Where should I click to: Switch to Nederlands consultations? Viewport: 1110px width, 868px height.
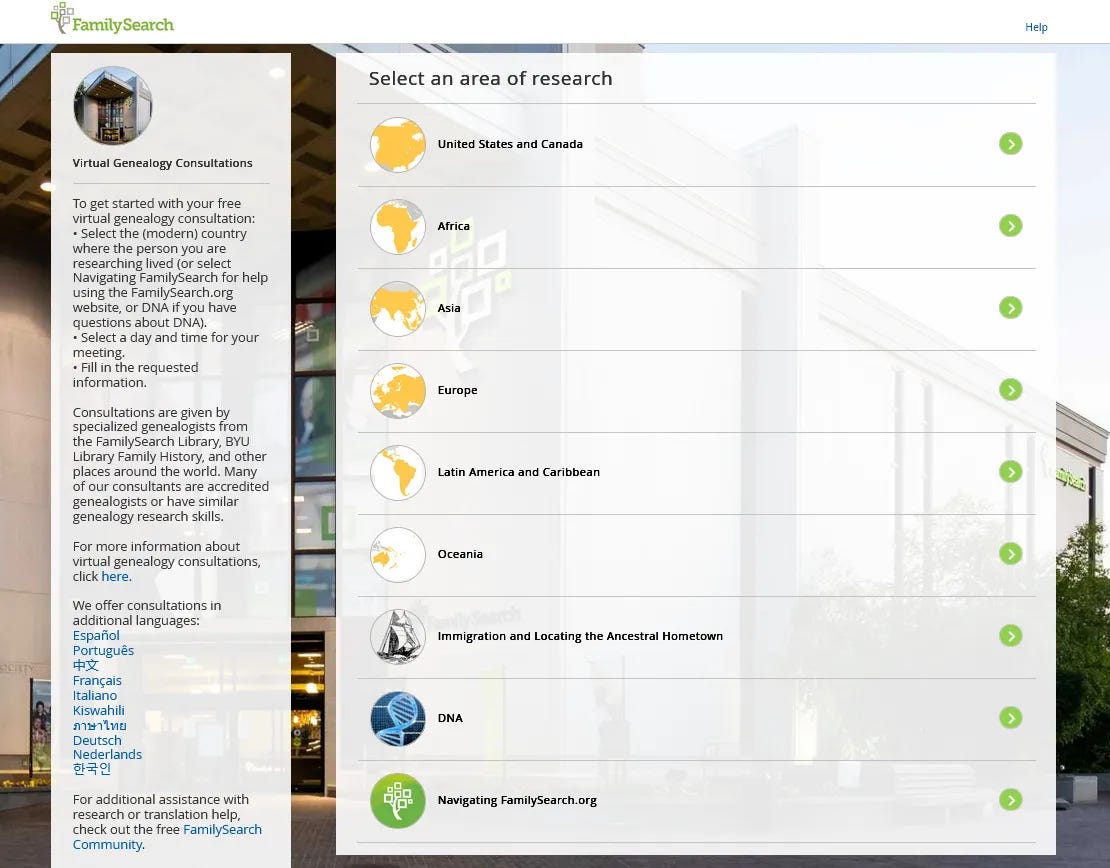pos(107,754)
